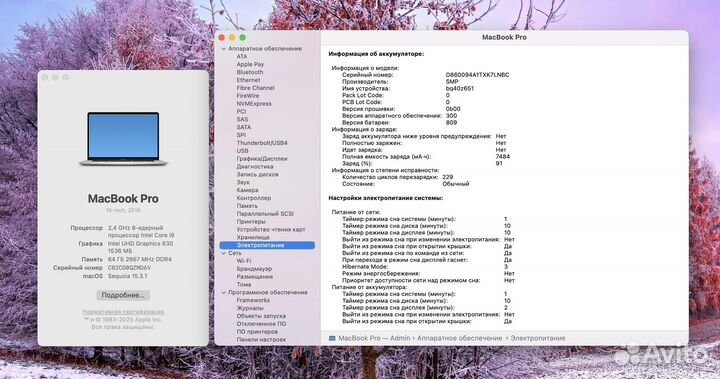
Task: Click the MacBook Pro title in About window
Action: (x=123, y=199)
